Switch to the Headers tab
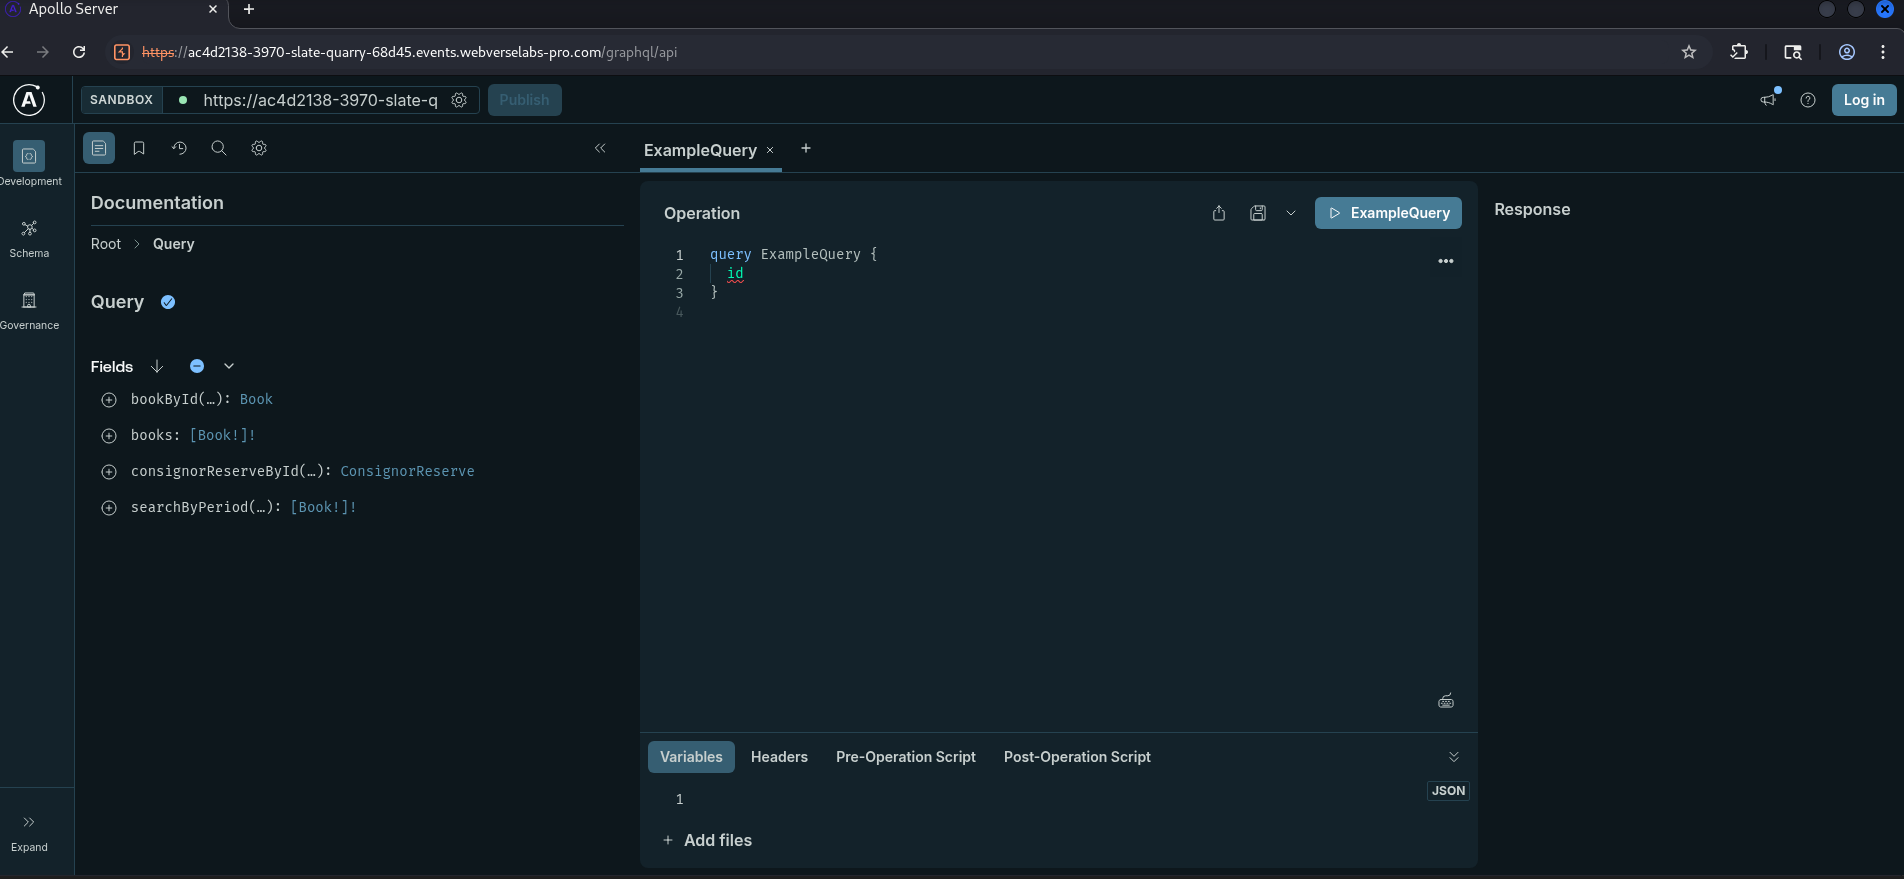The width and height of the screenshot is (1904, 879). point(779,757)
